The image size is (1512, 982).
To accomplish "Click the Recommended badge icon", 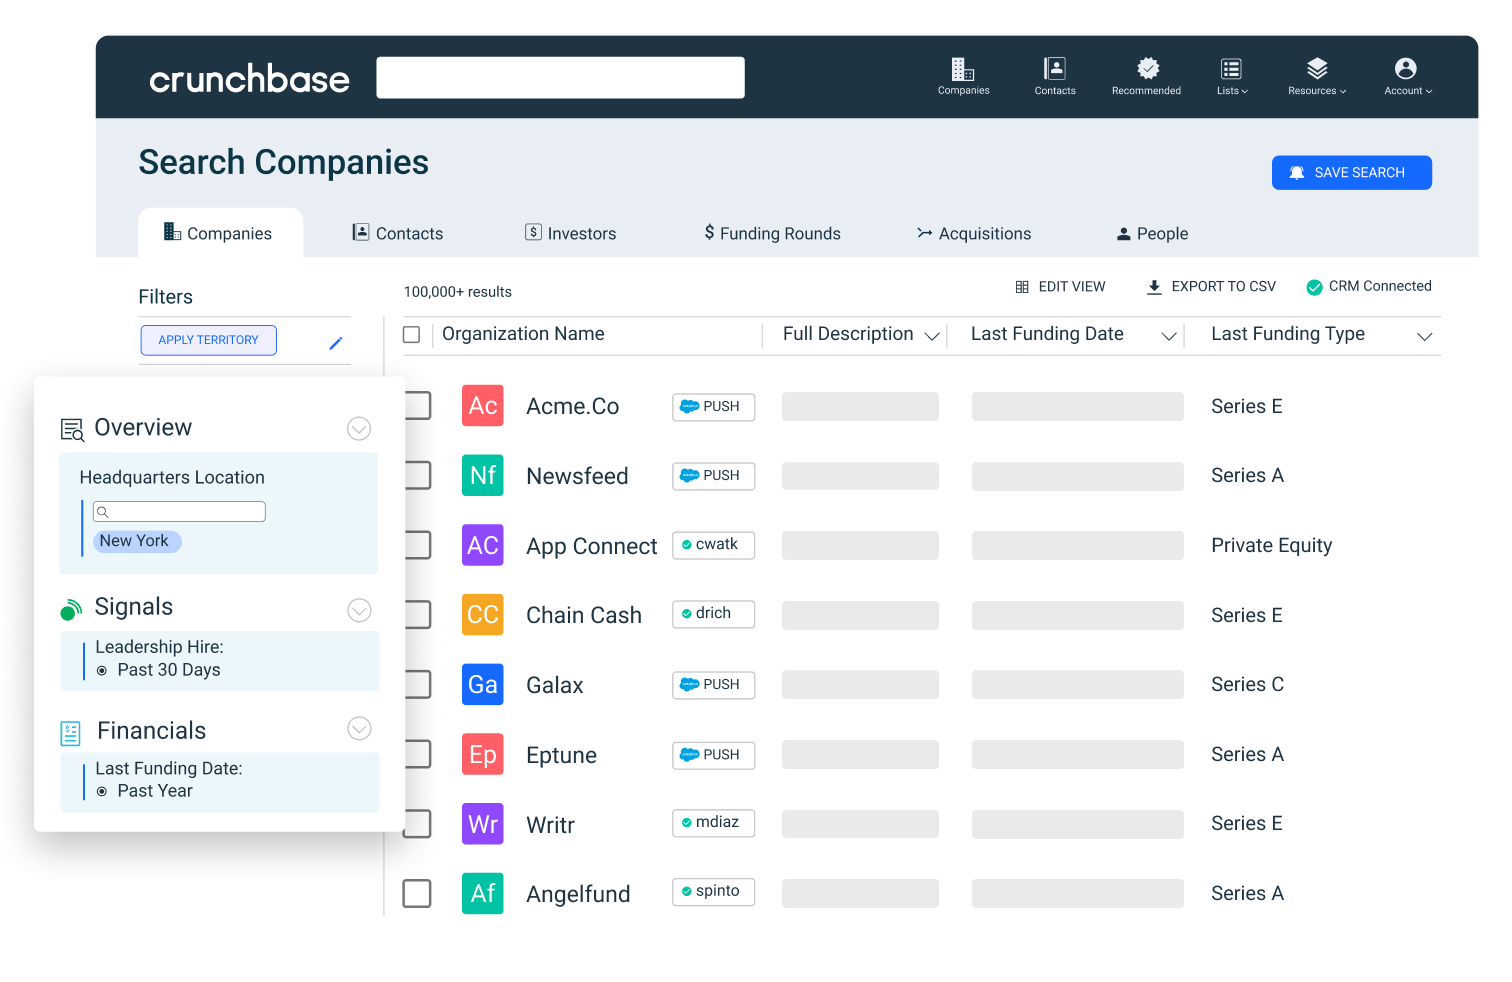I will coord(1146,70).
